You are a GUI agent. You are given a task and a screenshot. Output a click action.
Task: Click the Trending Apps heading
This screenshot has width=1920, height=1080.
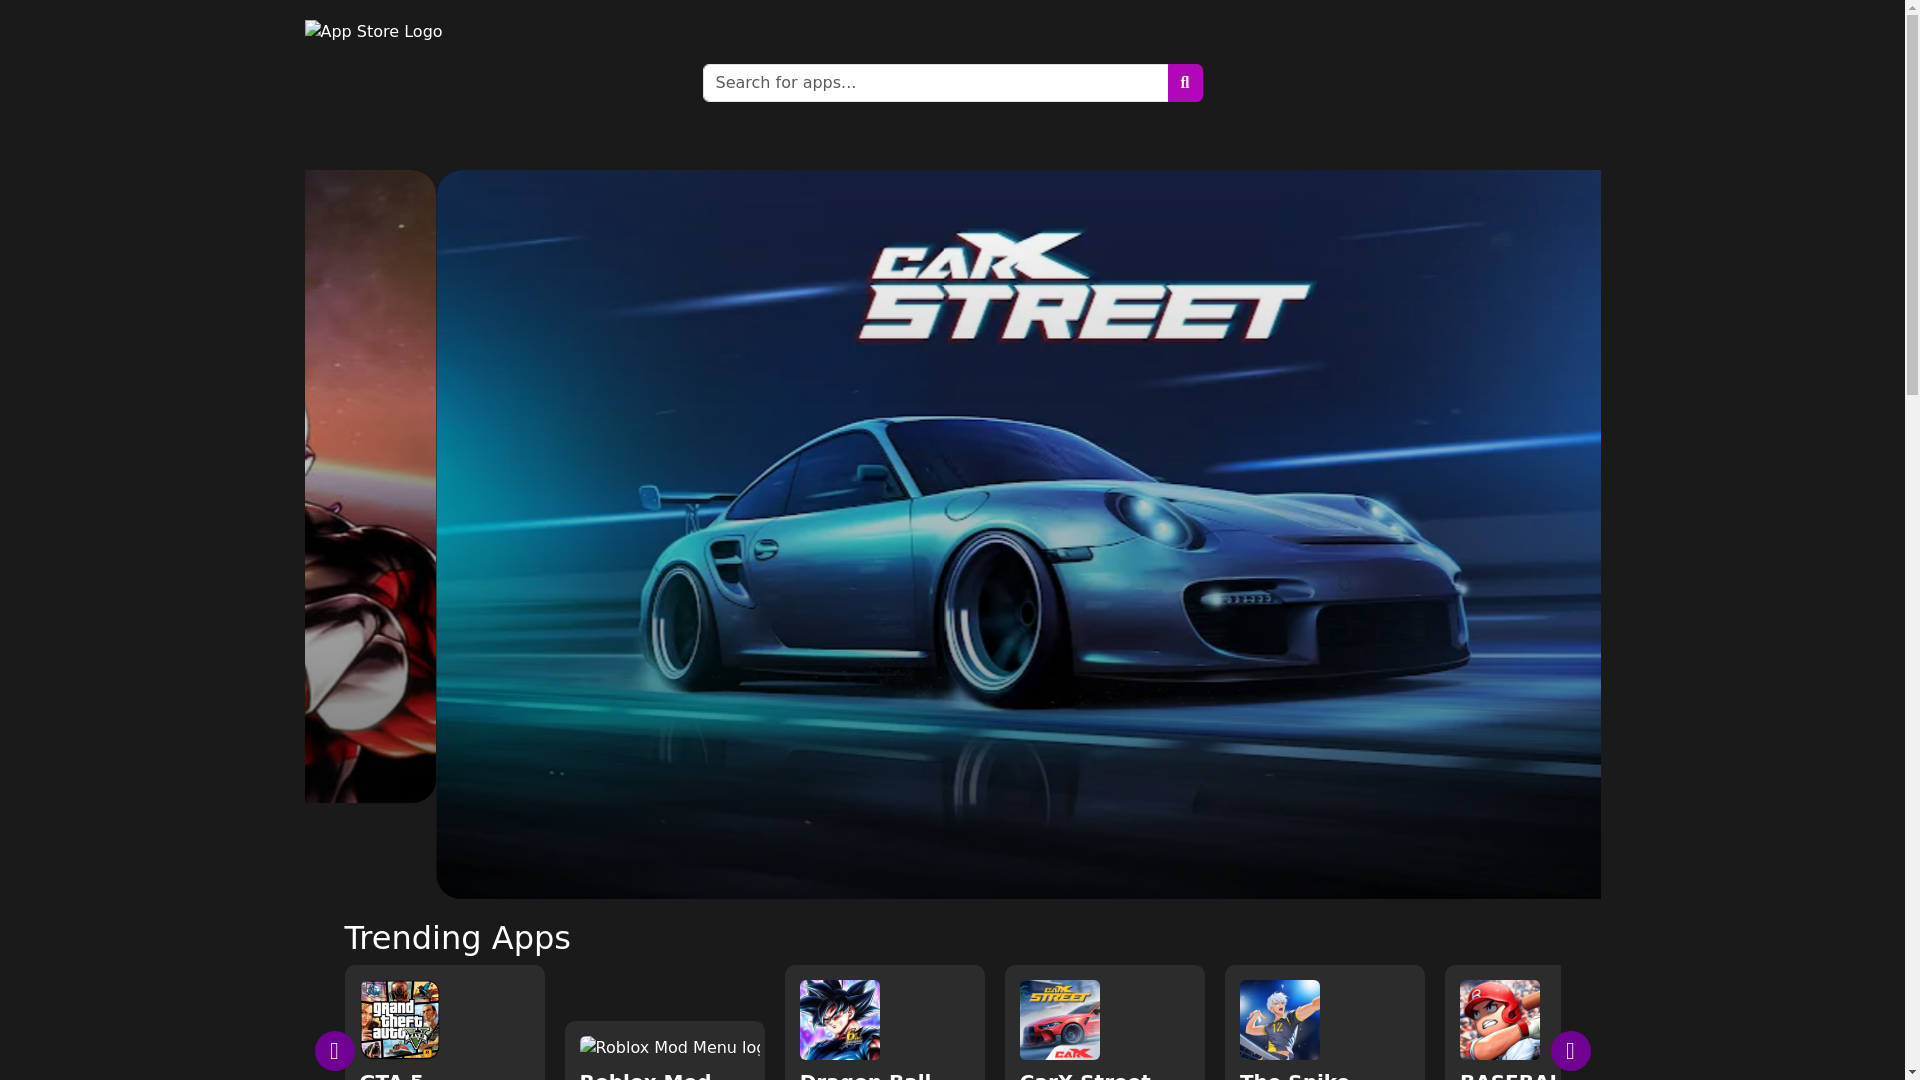[x=457, y=938]
